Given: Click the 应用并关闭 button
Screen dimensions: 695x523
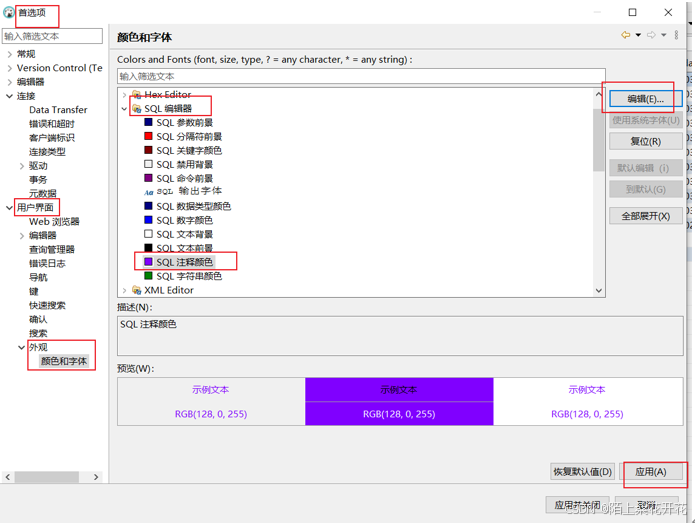Looking at the screenshot, I should [x=577, y=505].
